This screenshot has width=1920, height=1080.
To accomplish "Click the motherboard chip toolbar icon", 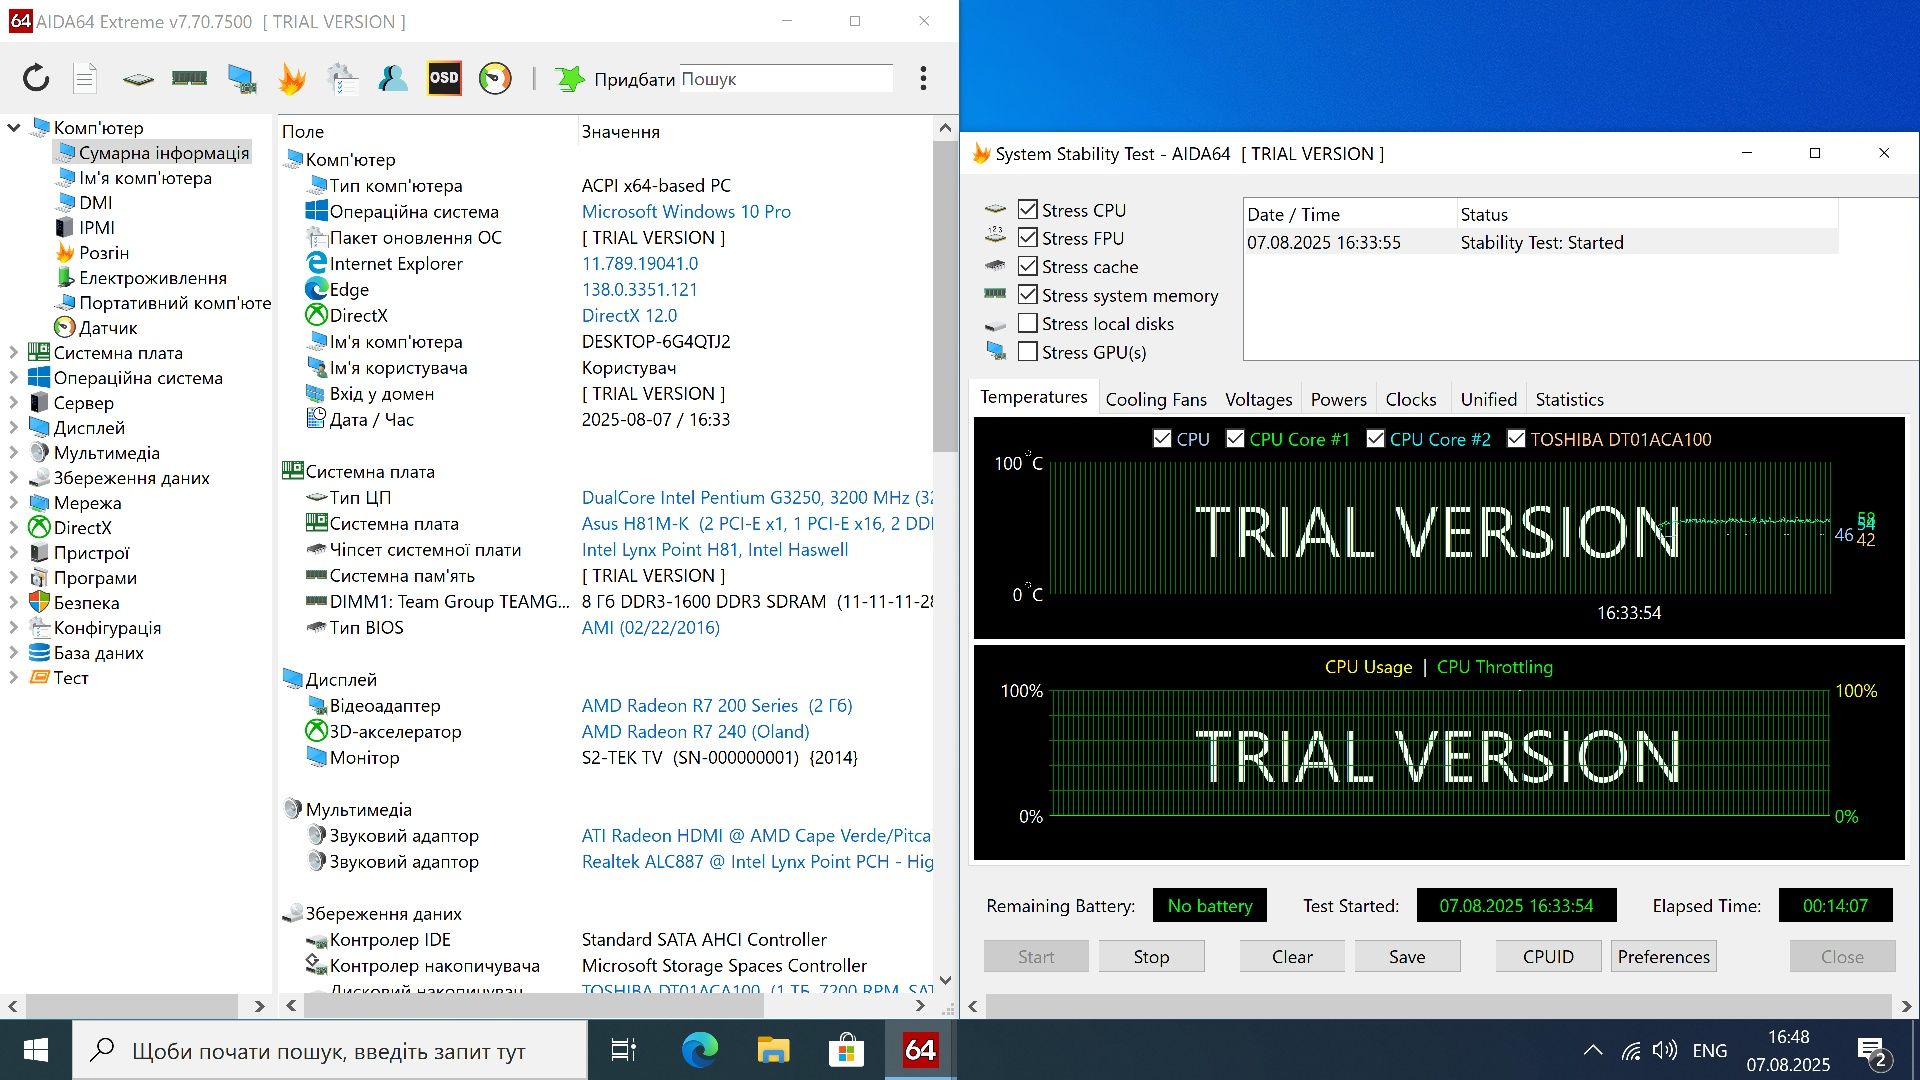I will pos(138,78).
